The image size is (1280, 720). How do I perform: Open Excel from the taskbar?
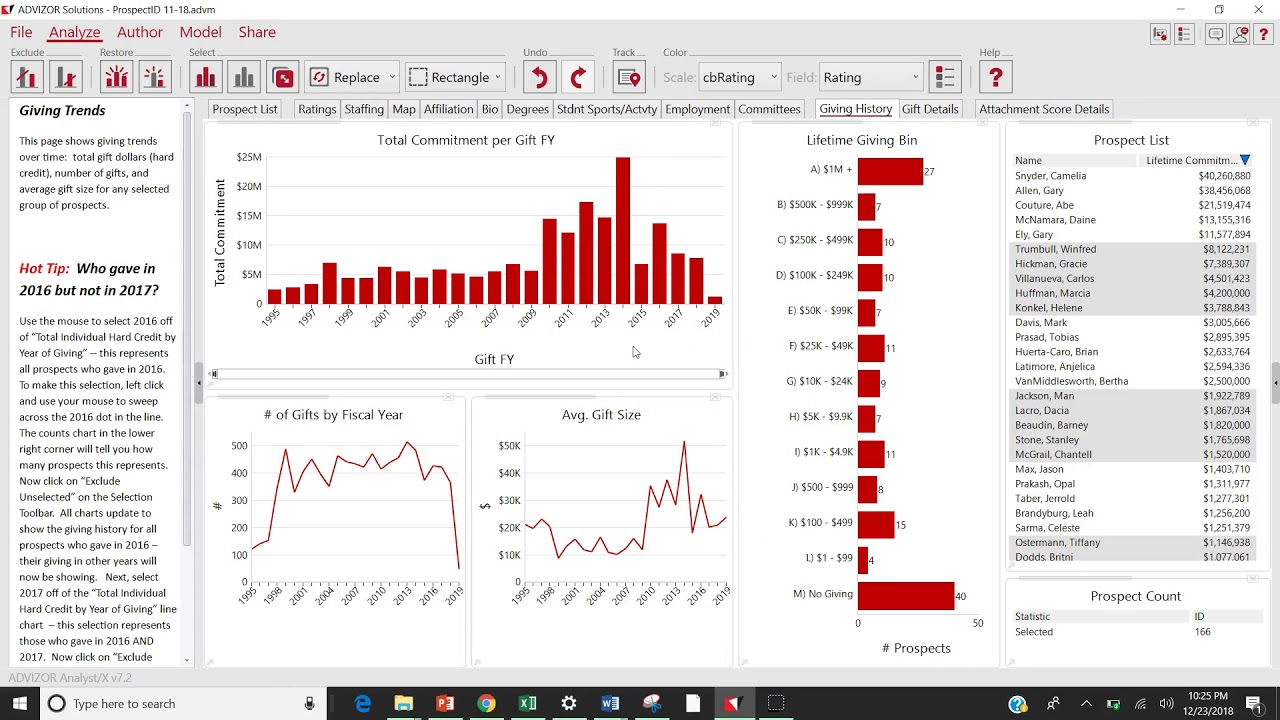pos(527,703)
